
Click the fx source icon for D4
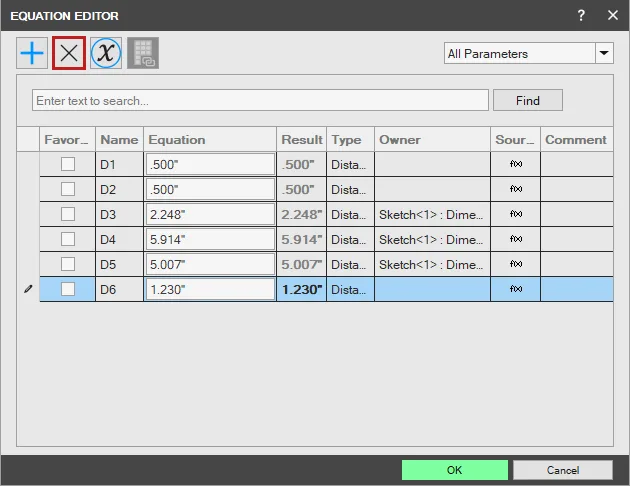coord(516,239)
